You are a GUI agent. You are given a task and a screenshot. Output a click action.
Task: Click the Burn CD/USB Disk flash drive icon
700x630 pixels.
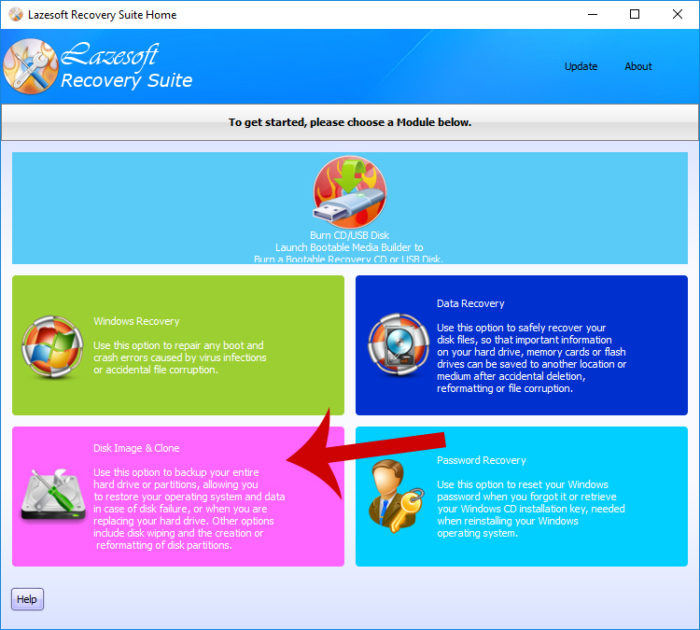pos(350,192)
